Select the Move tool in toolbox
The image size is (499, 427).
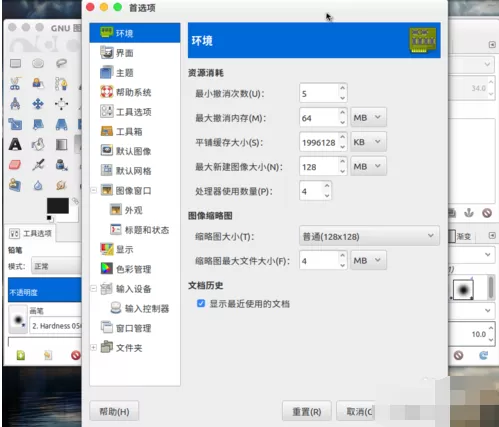click(x=38, y=104)
